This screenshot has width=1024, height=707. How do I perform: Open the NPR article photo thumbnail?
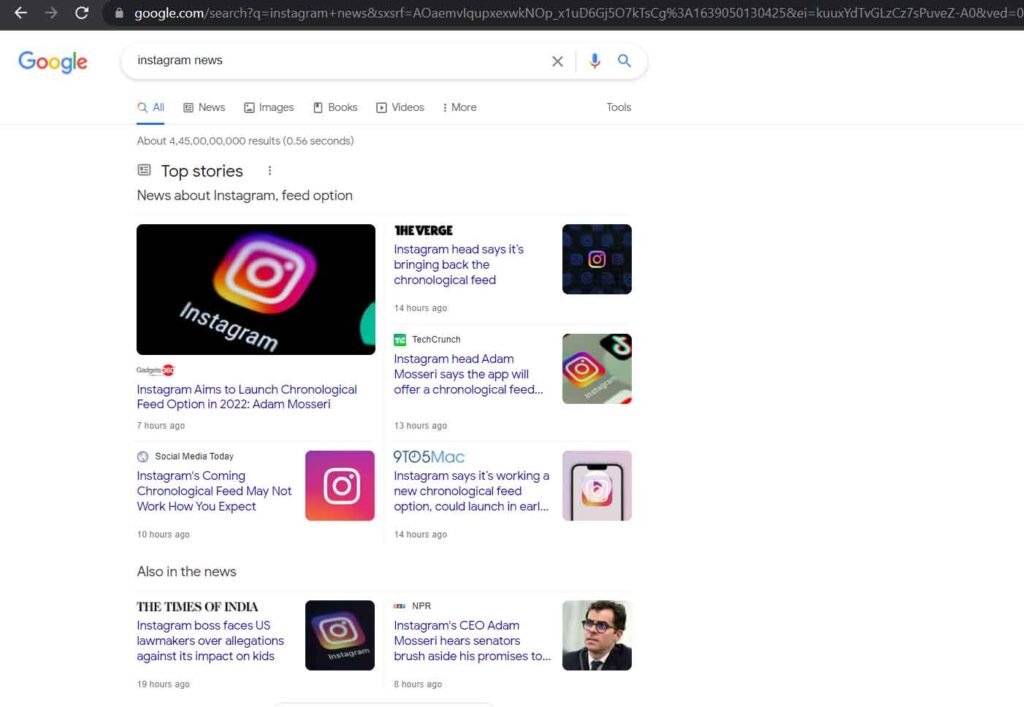[x=597, y=635]
